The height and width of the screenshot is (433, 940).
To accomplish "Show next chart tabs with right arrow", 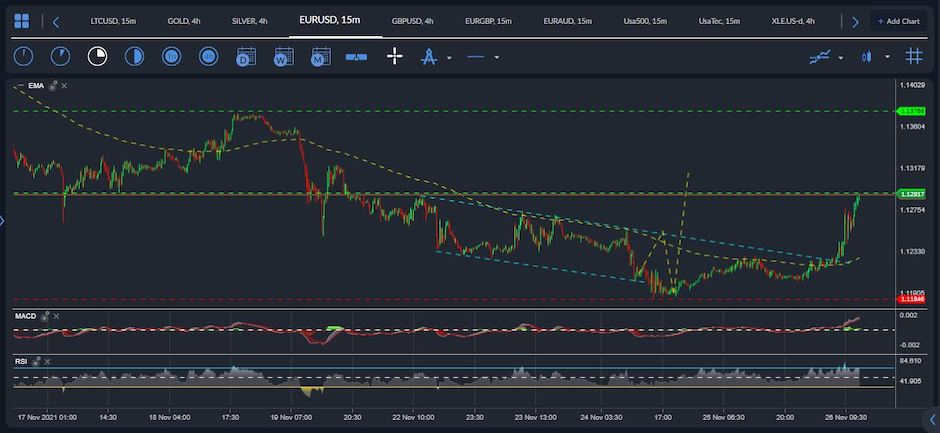I will 855,22.
